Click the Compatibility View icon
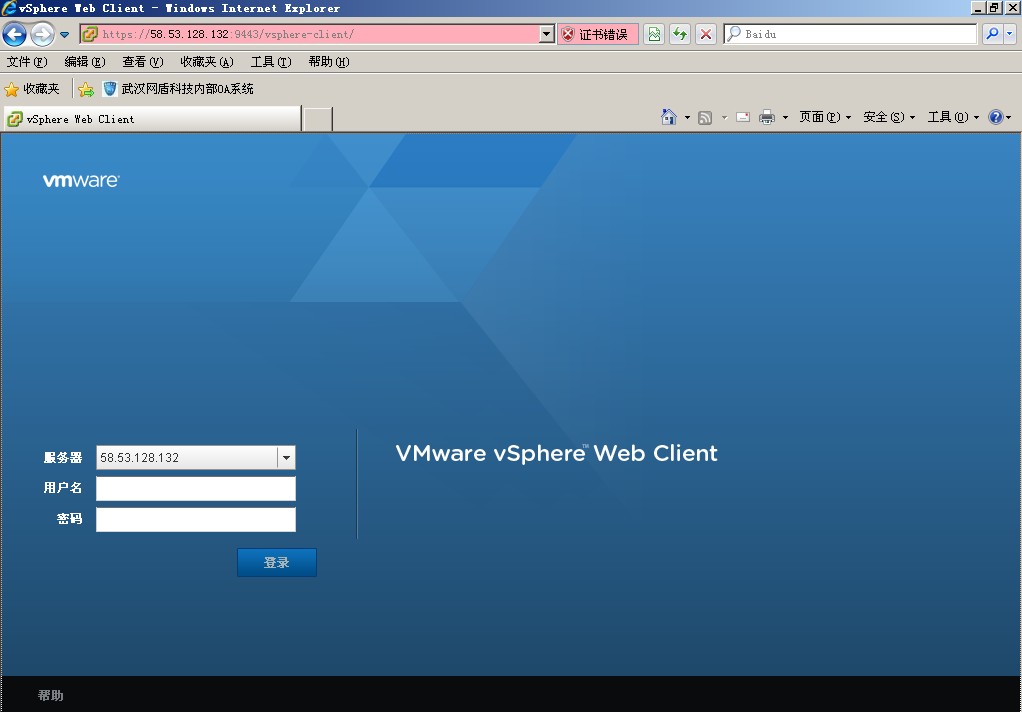This screenshot has height=712, width=1022. click(655, 35)
